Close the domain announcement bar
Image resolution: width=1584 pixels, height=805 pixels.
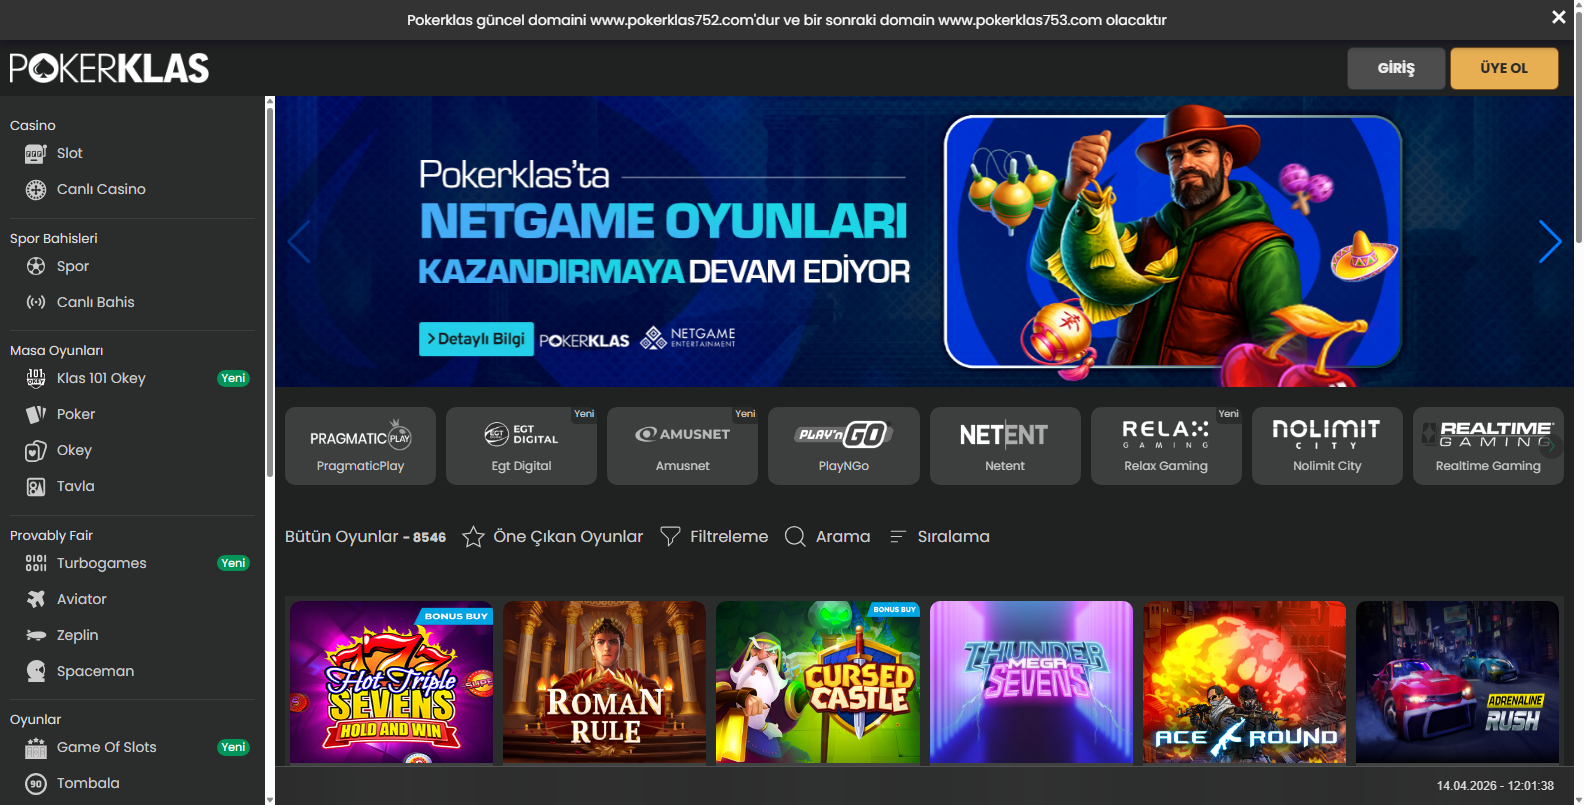[1558, 17]
